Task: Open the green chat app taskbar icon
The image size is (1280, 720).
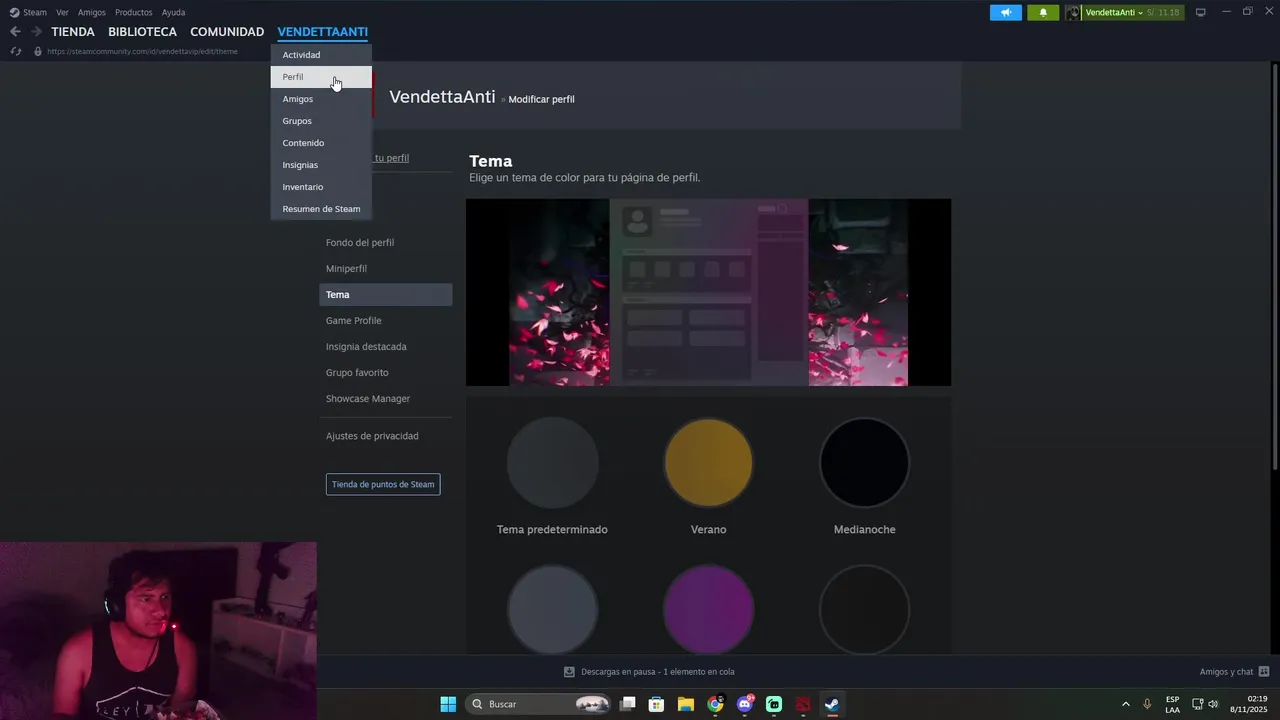Action: tap(774, 704)
